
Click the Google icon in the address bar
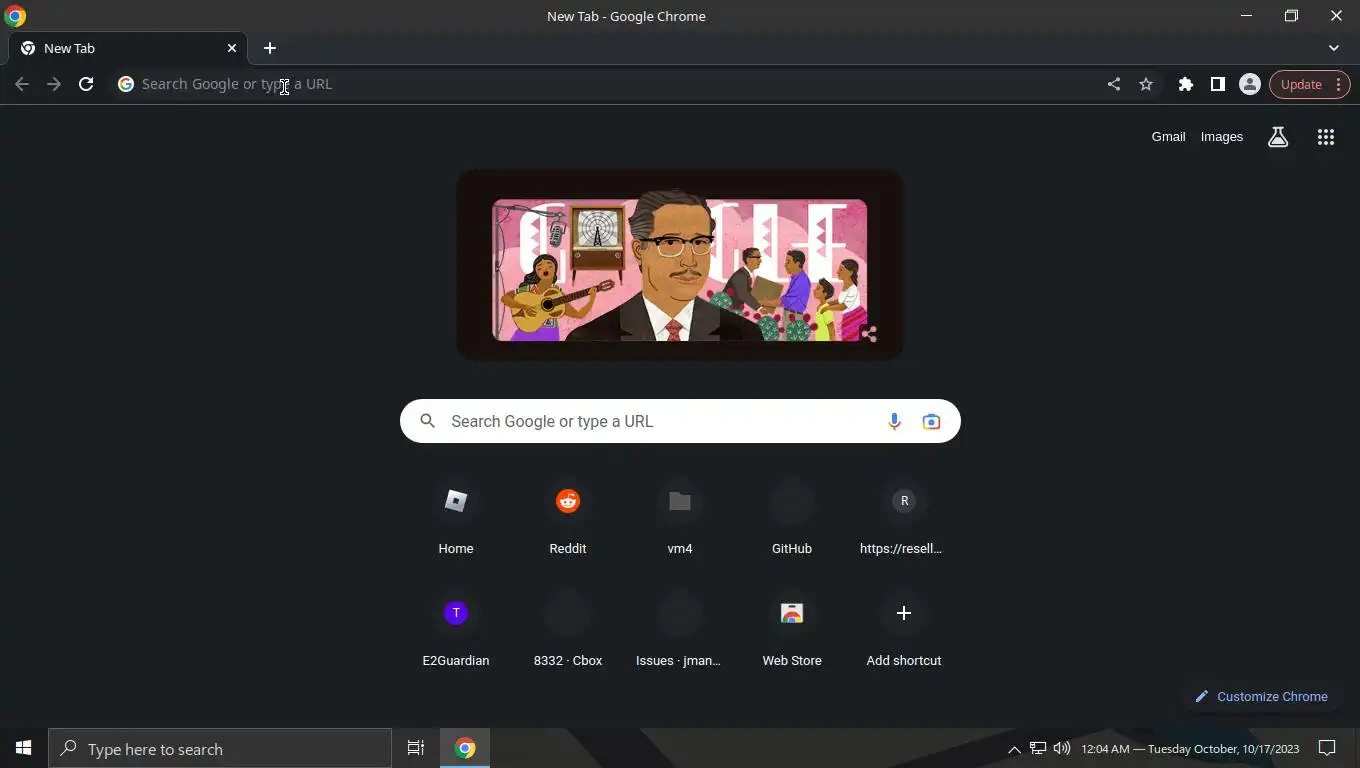click(126, 84)
